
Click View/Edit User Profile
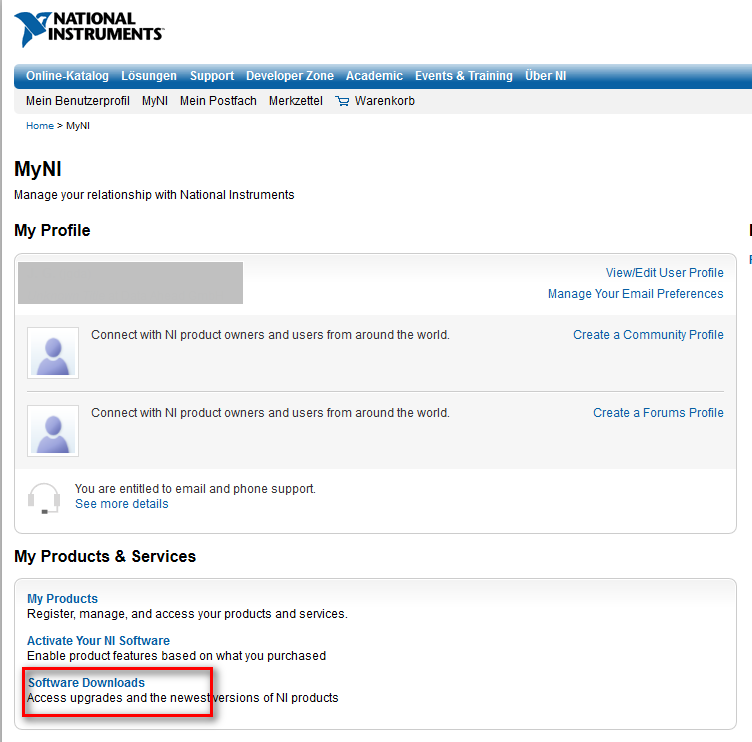[664, 272]
